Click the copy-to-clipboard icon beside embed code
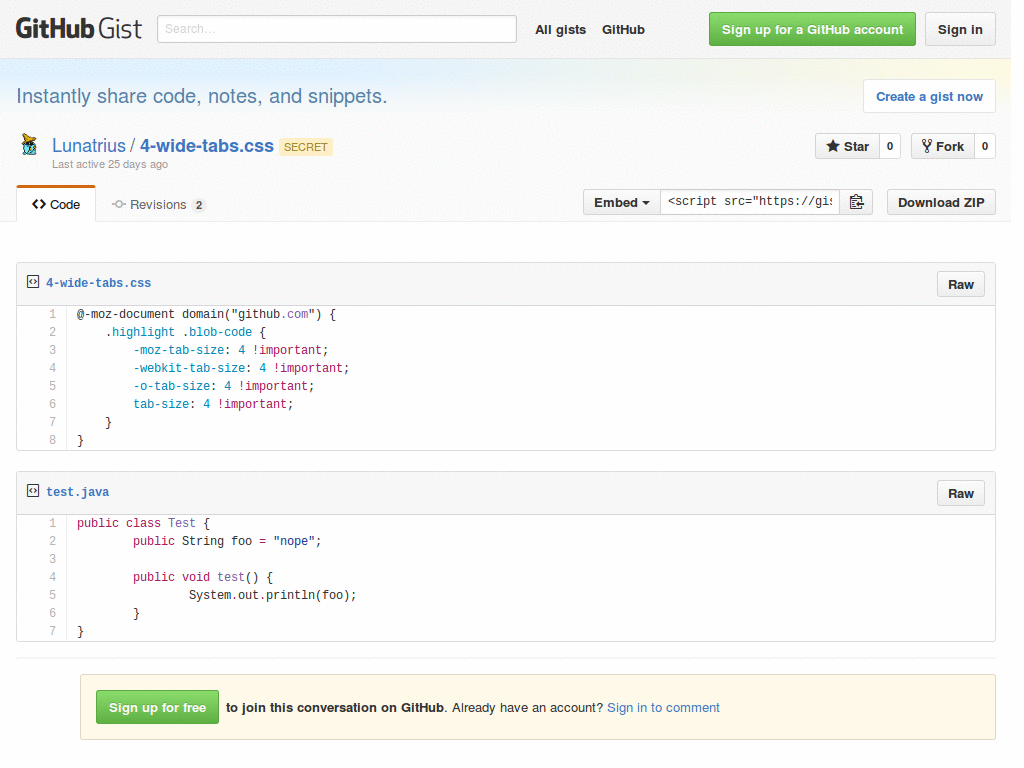The image size is (1024, 768). click(856, 201)
